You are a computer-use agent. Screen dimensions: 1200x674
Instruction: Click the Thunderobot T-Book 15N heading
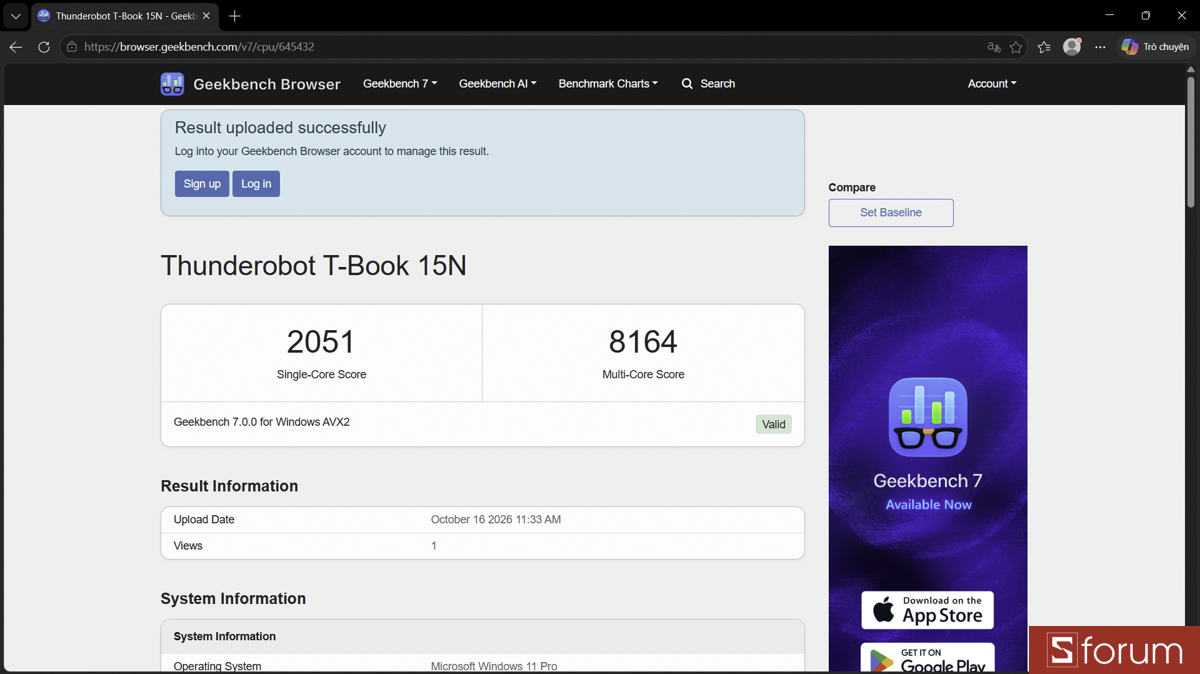click(x=314, y=266)
